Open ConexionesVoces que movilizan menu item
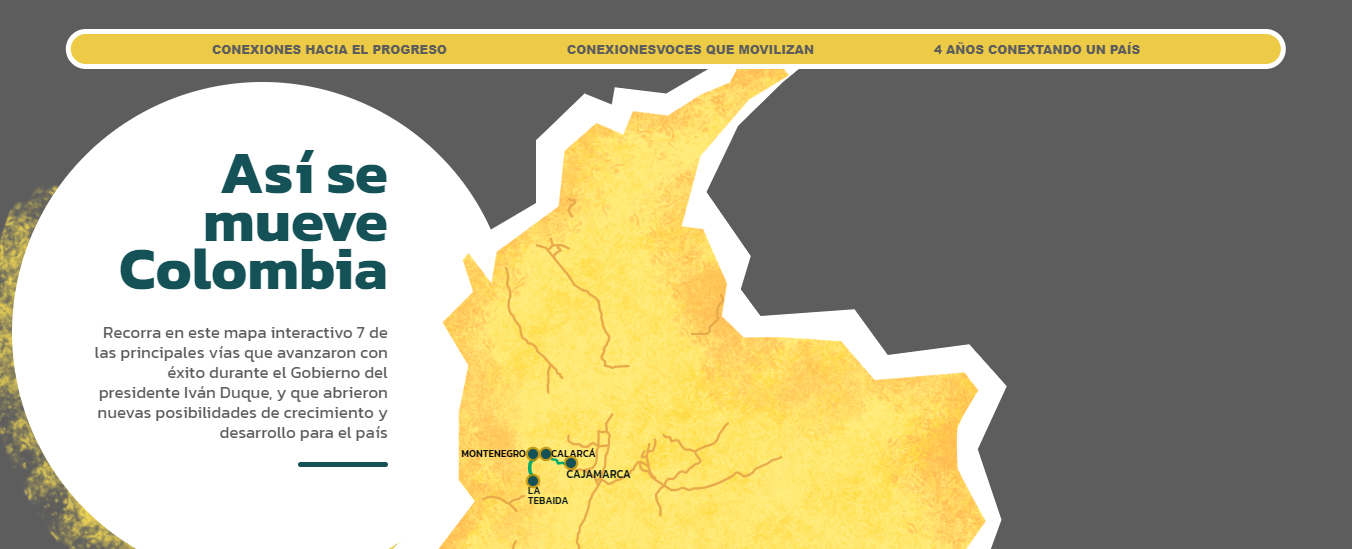1352x549 pixels. pyautogui.click(x=690, y=49)
